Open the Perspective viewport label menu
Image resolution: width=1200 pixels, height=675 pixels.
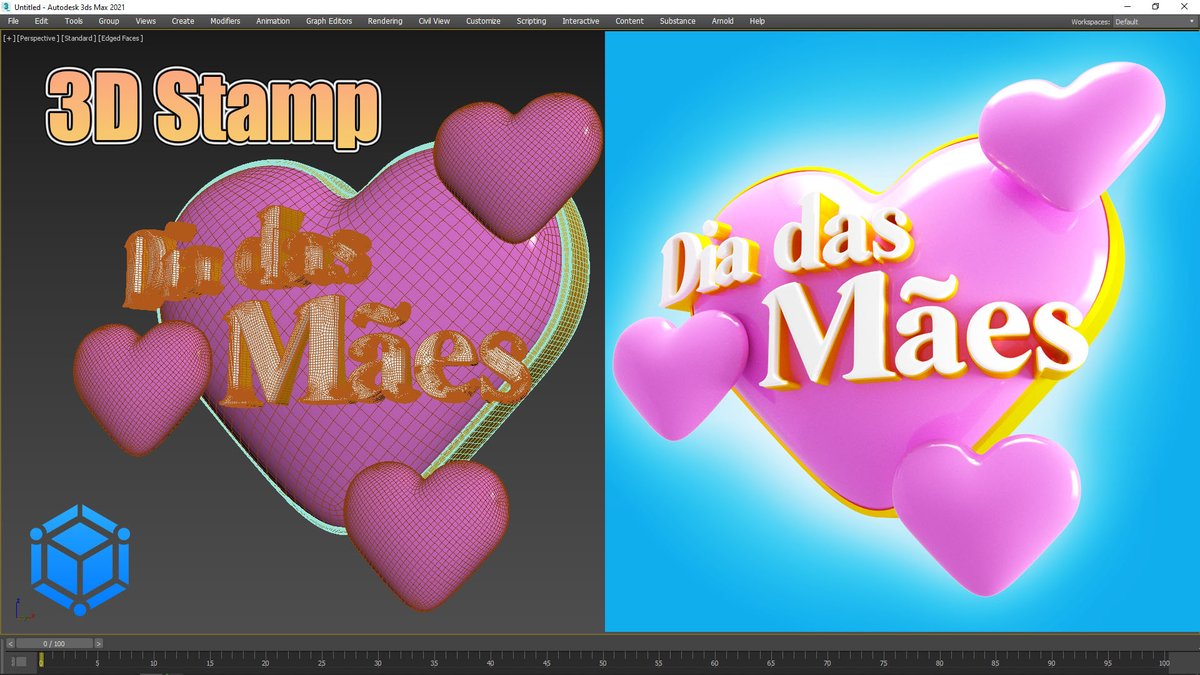[x=37, y=38]
